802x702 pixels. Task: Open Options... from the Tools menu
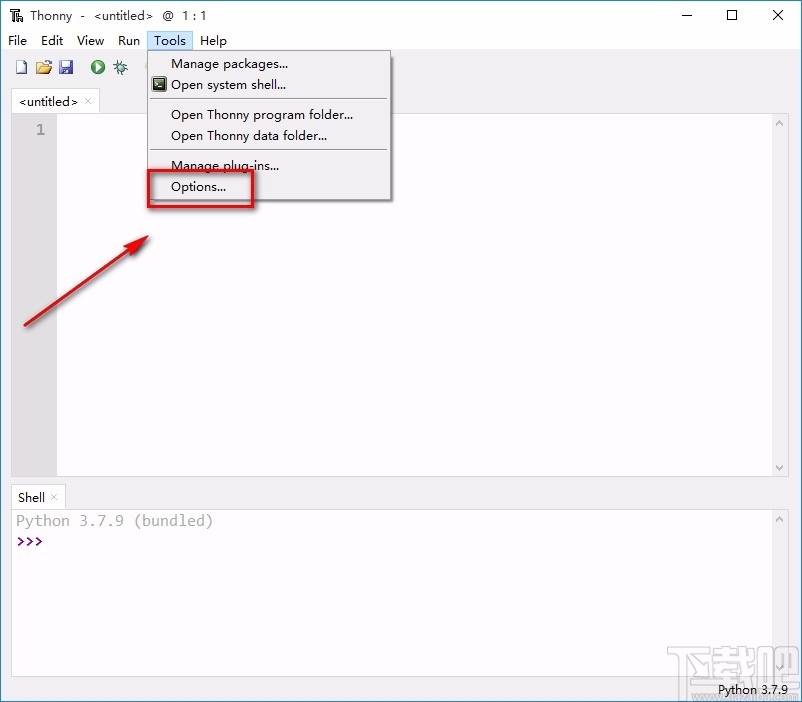pyautogui.click(x=198, y=187)
